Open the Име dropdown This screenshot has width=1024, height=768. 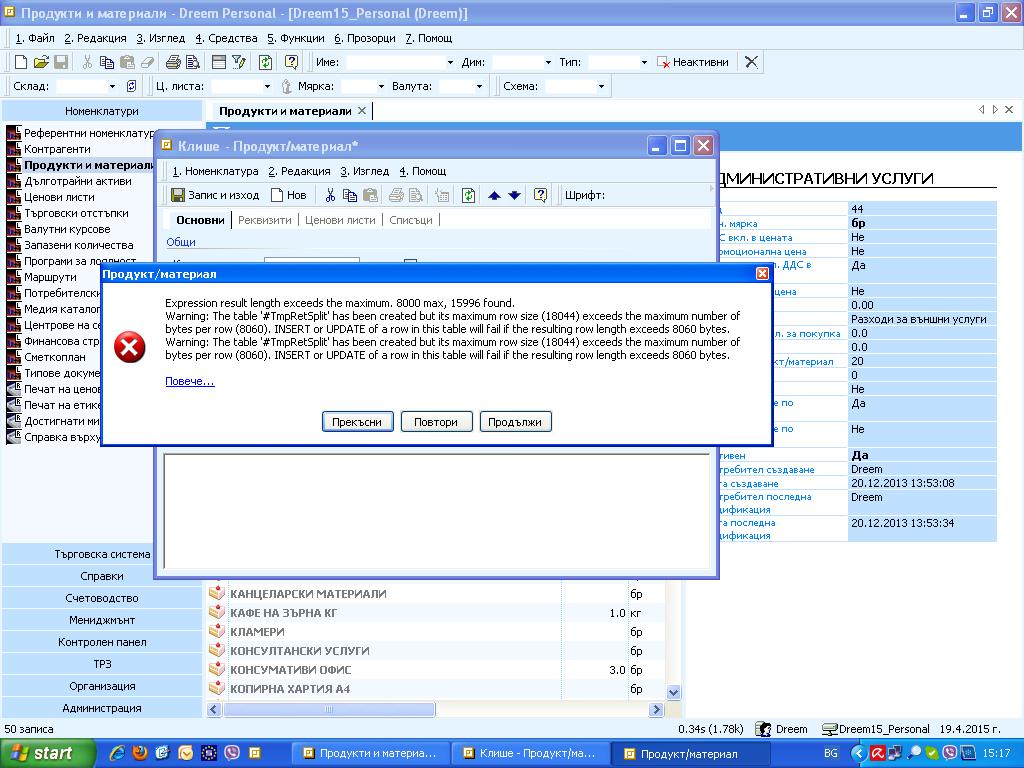coord(450,62)
